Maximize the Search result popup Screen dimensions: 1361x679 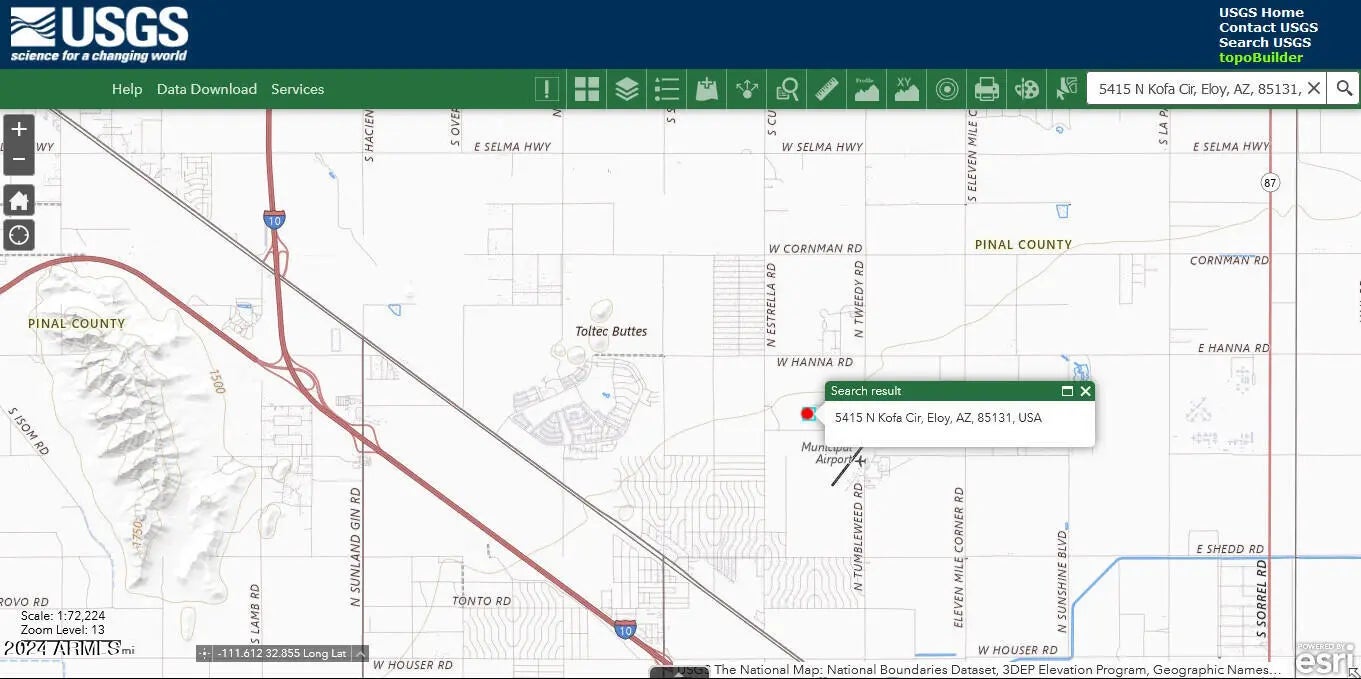click(x=1067, y=391)
